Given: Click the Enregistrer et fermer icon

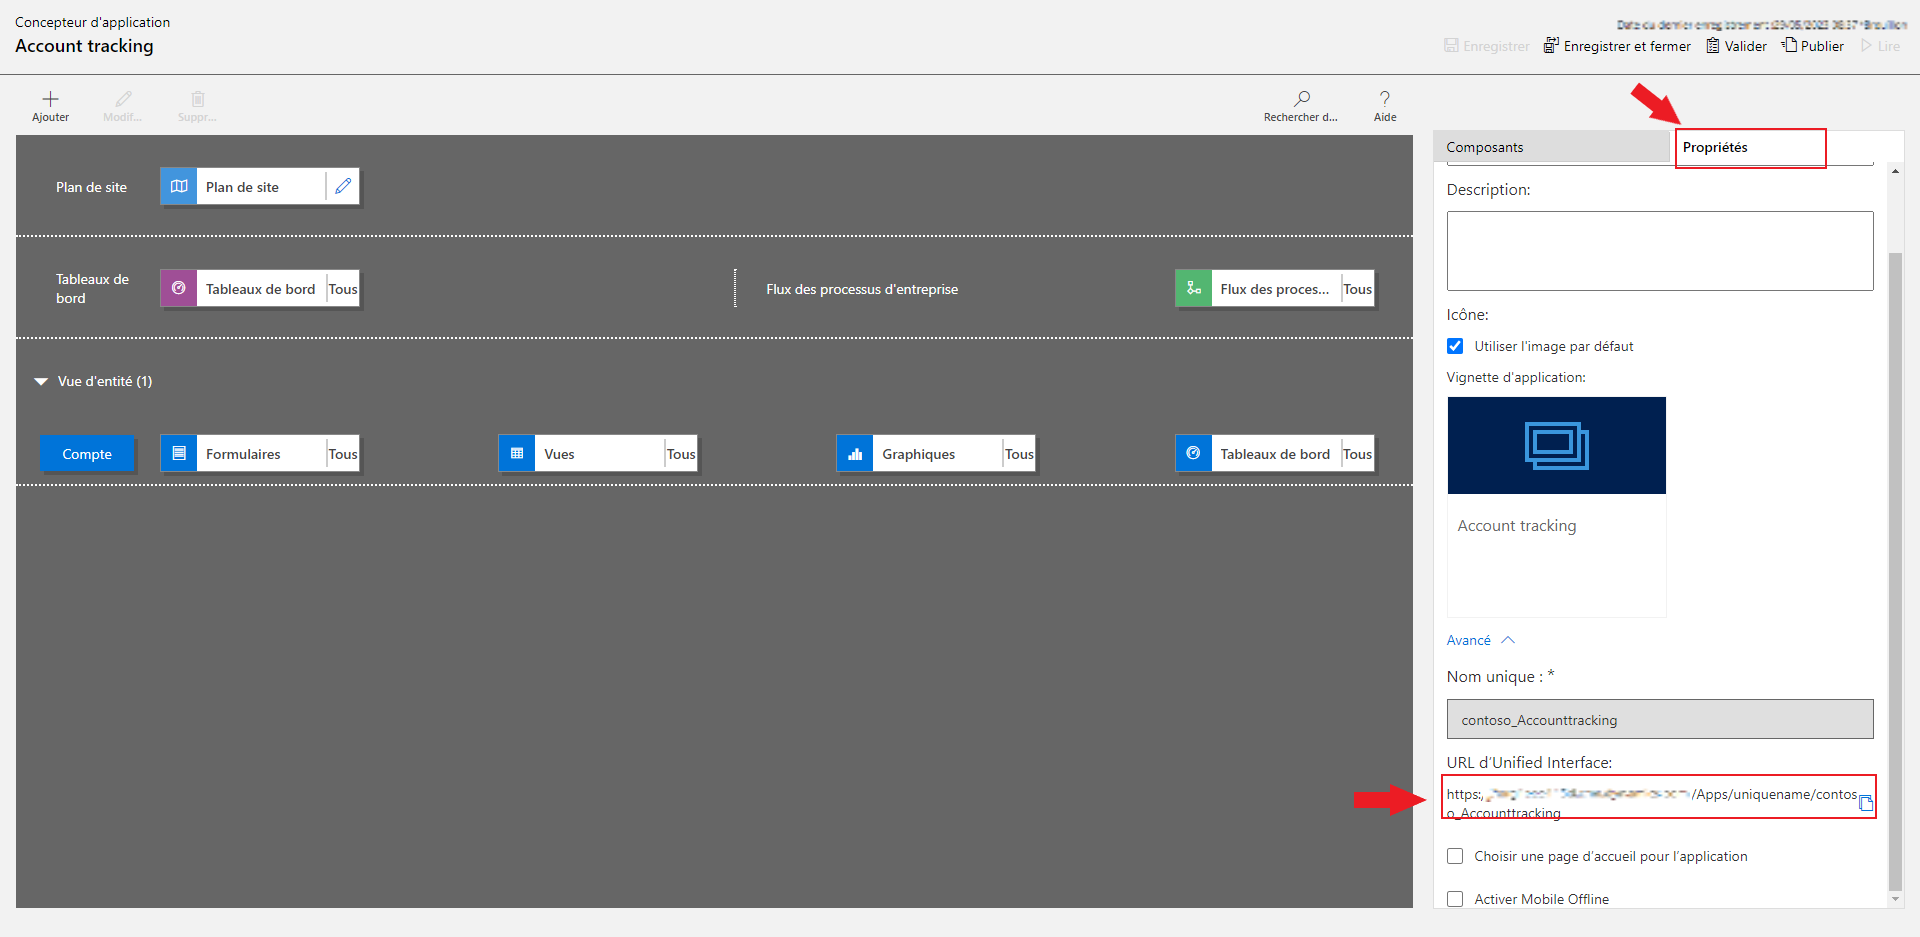Looking at the screenshot, I should point(1551,45).
